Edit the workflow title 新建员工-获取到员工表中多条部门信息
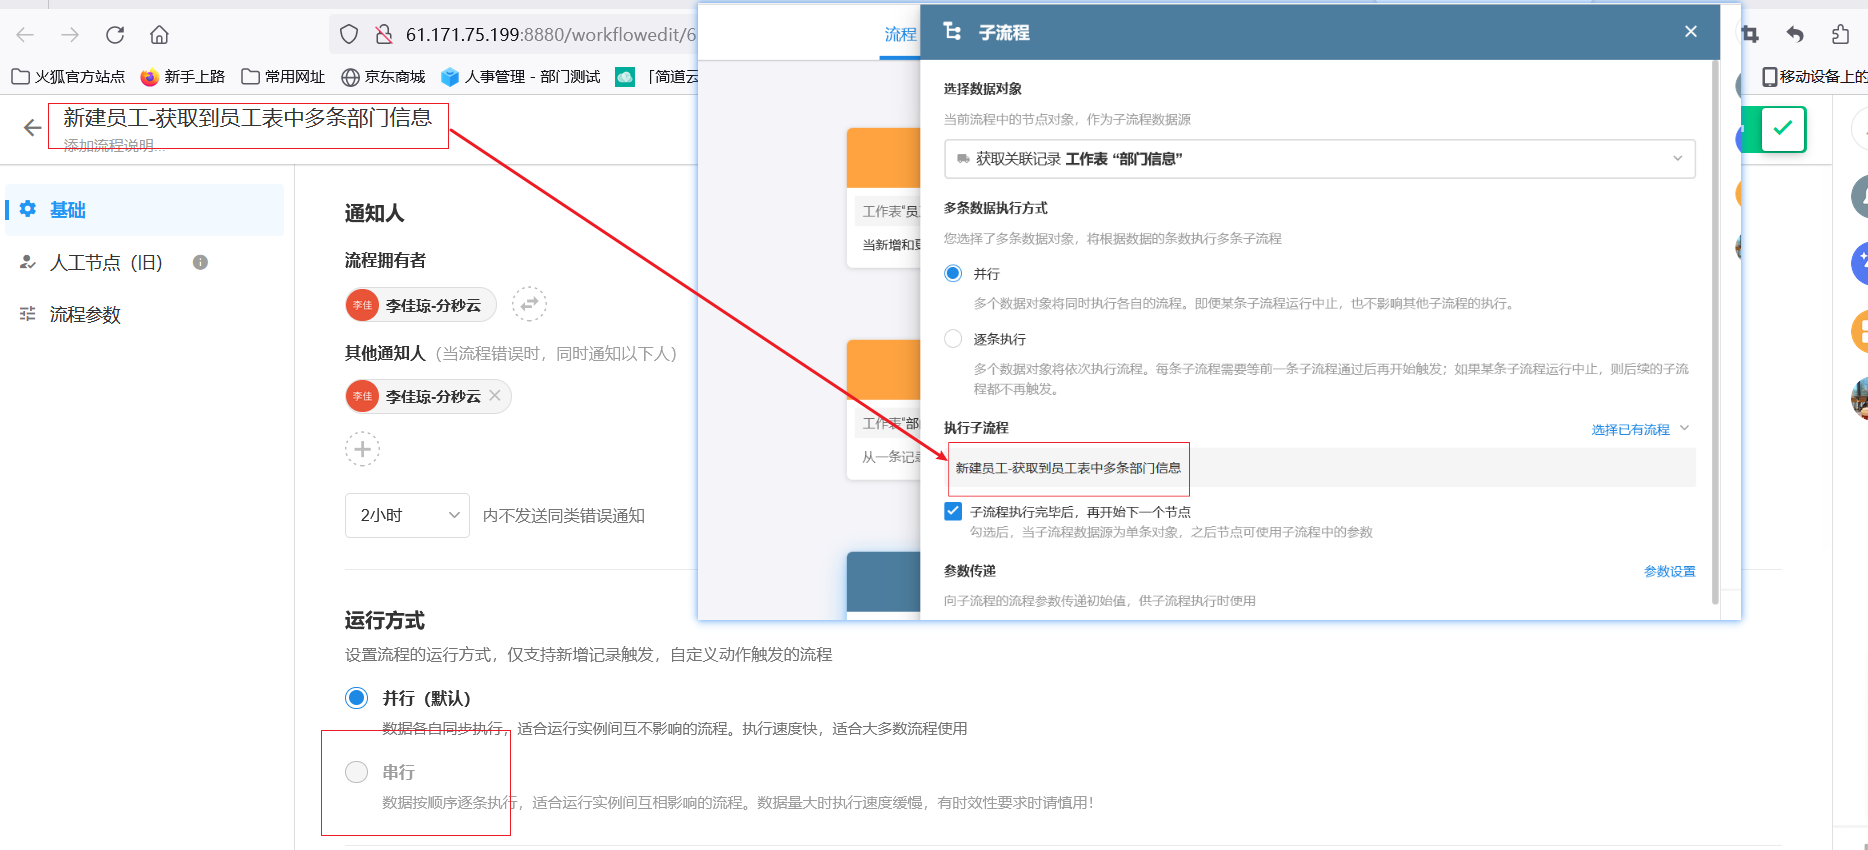This screenshot has width=1868, height=850. (x=247, y=118)
